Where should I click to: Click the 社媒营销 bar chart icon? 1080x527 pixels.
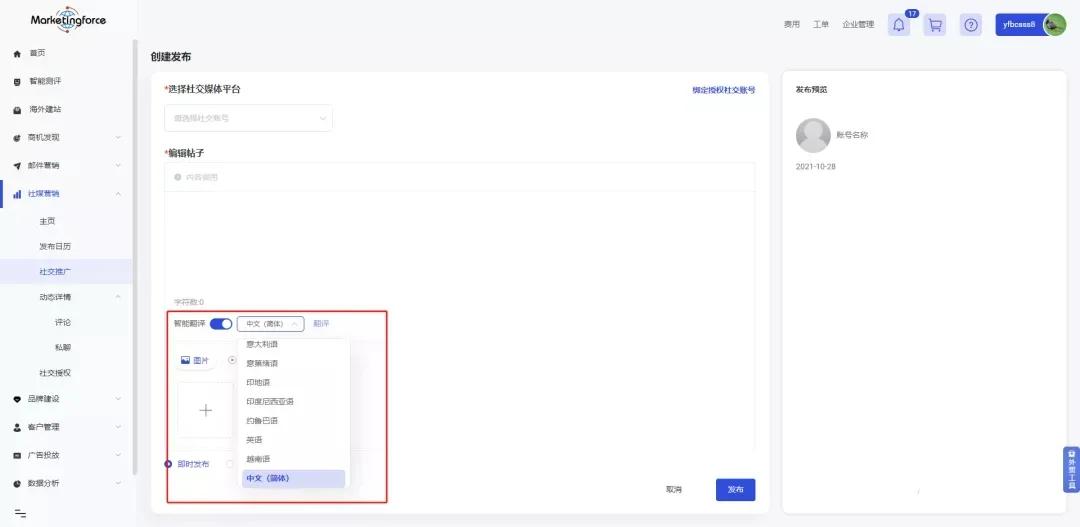coord(18,194)
